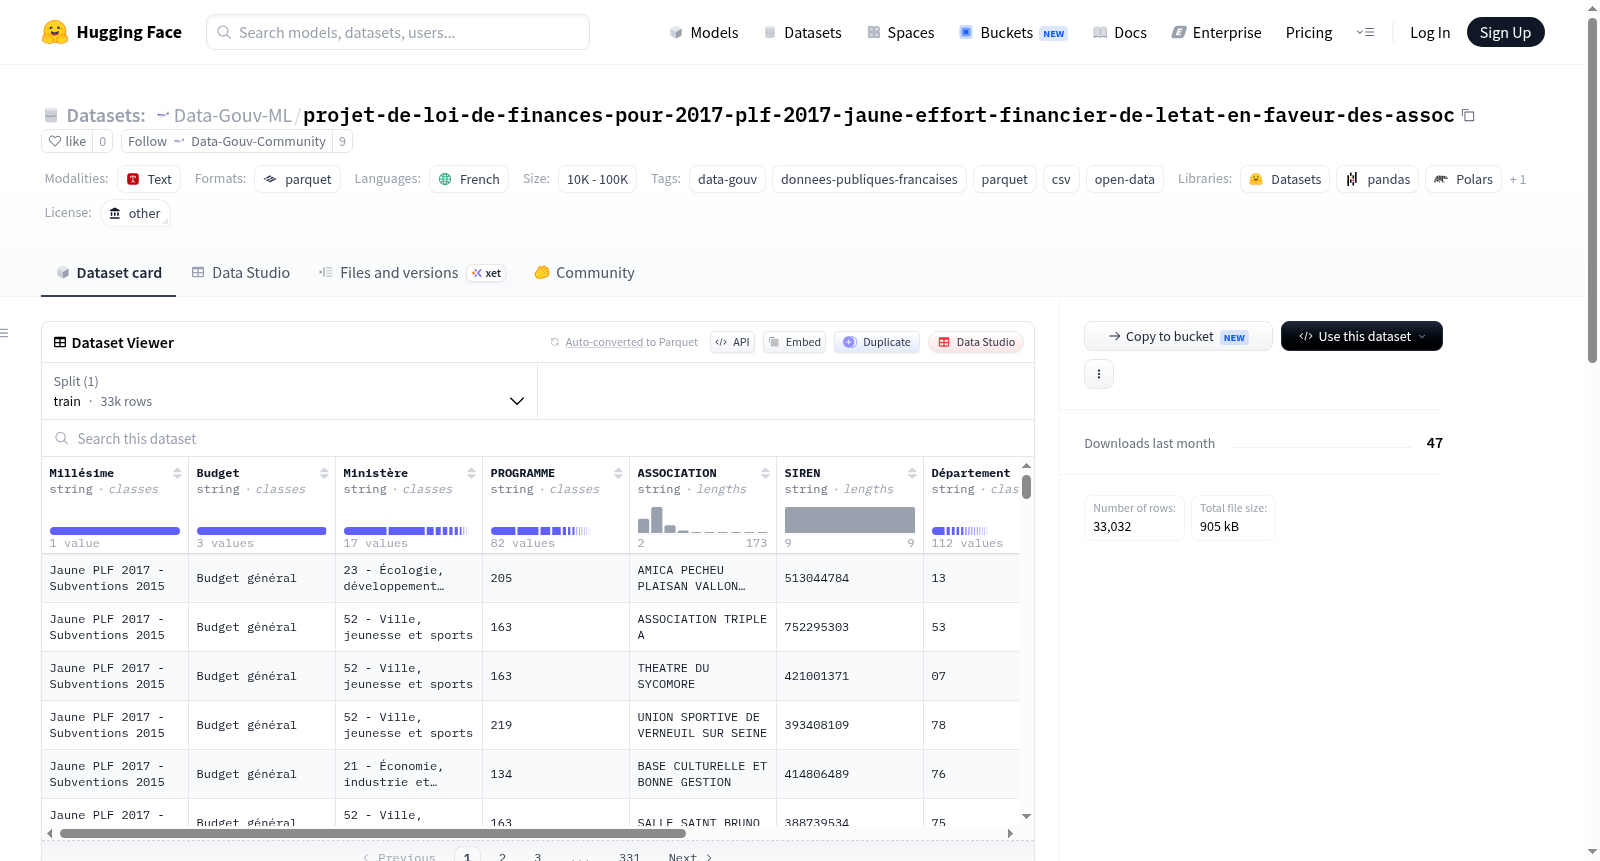Click the API button
This screenshot has height=861, width=1600.
click(x=732, y=342)
